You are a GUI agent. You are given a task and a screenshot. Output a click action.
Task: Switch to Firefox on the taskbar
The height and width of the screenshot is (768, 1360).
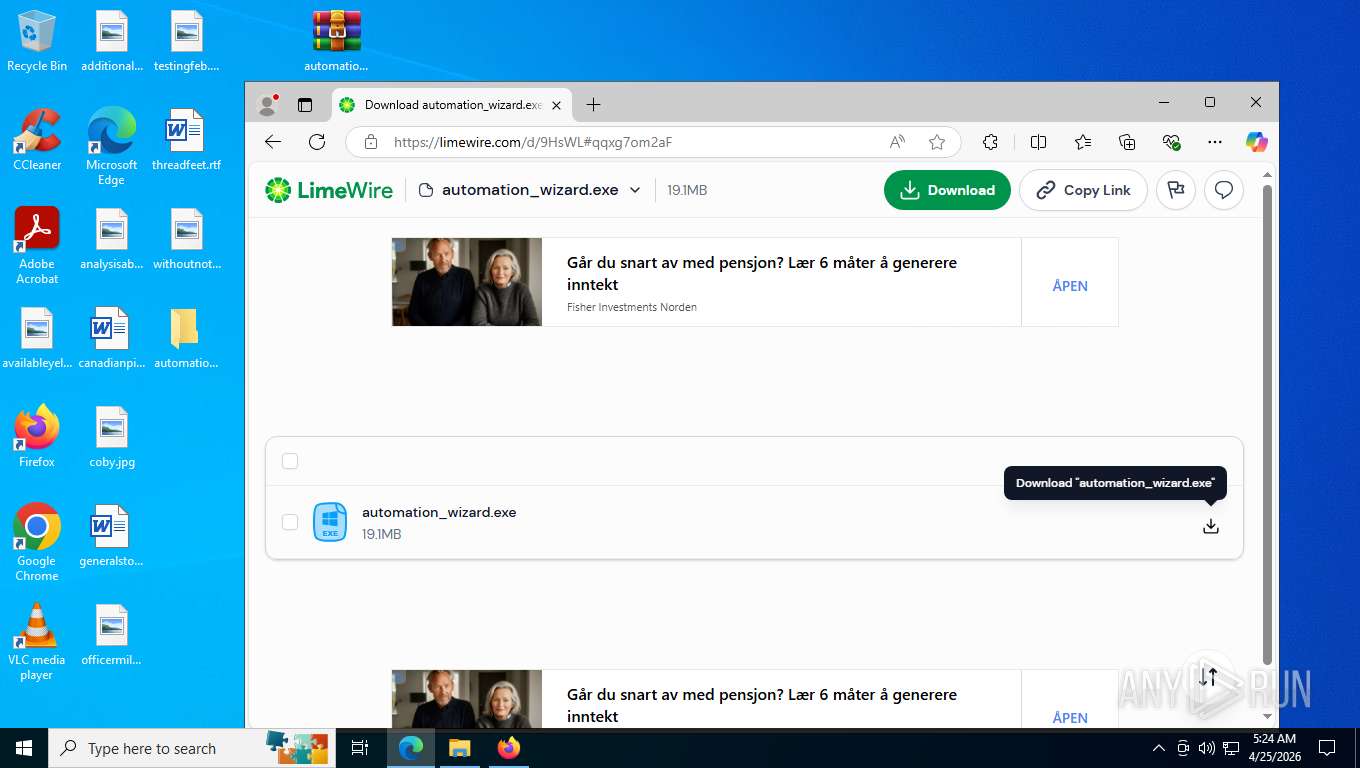pyautogui.click(x=509, y=748)
